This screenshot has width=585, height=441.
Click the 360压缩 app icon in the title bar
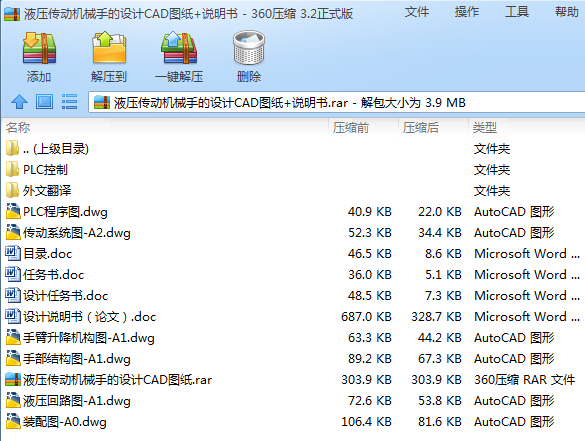[12, 14]
